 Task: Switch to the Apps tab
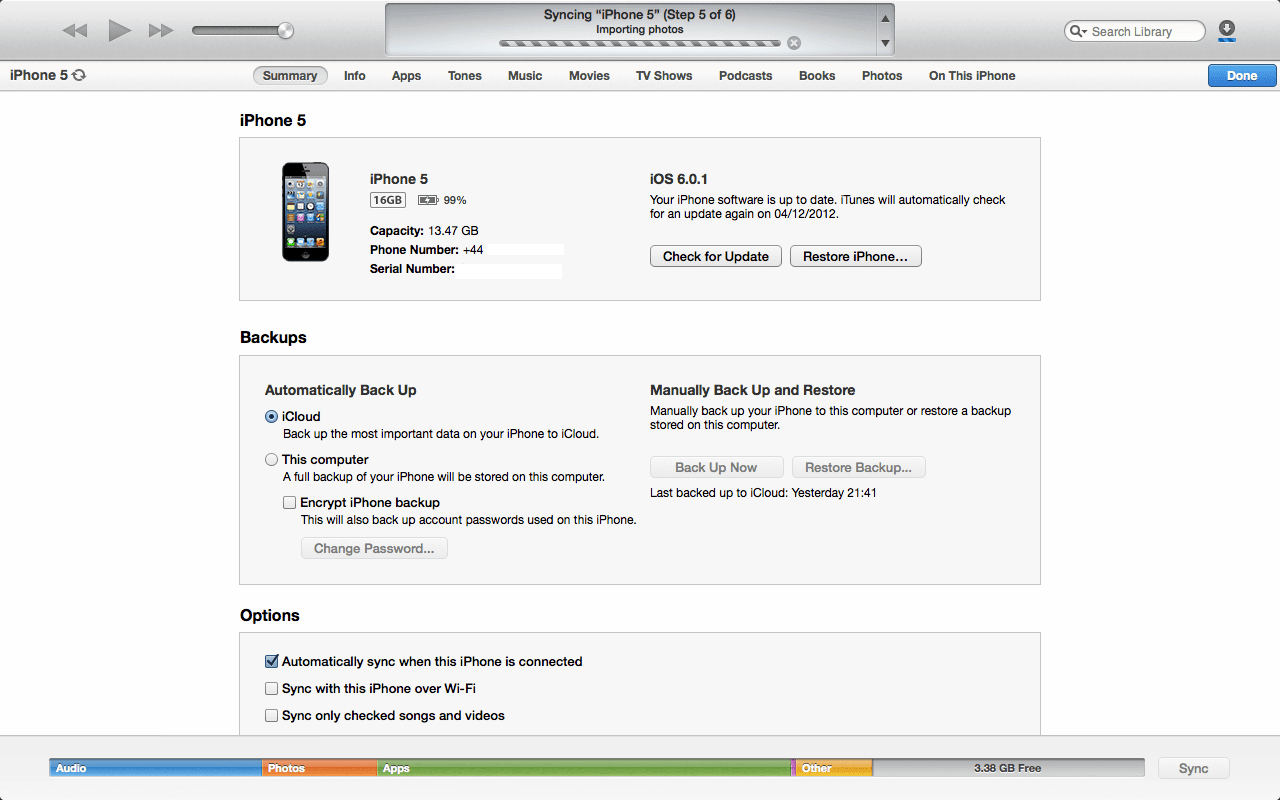point(406,76)
